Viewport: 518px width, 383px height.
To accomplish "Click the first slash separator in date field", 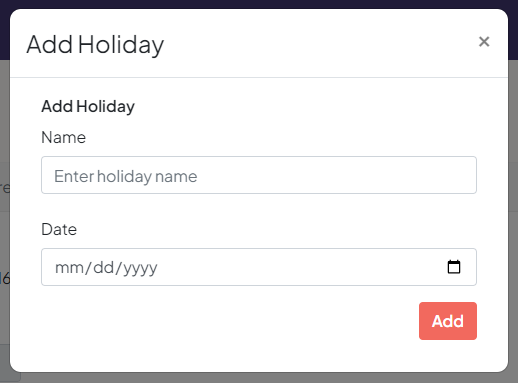I will [88, 268].
